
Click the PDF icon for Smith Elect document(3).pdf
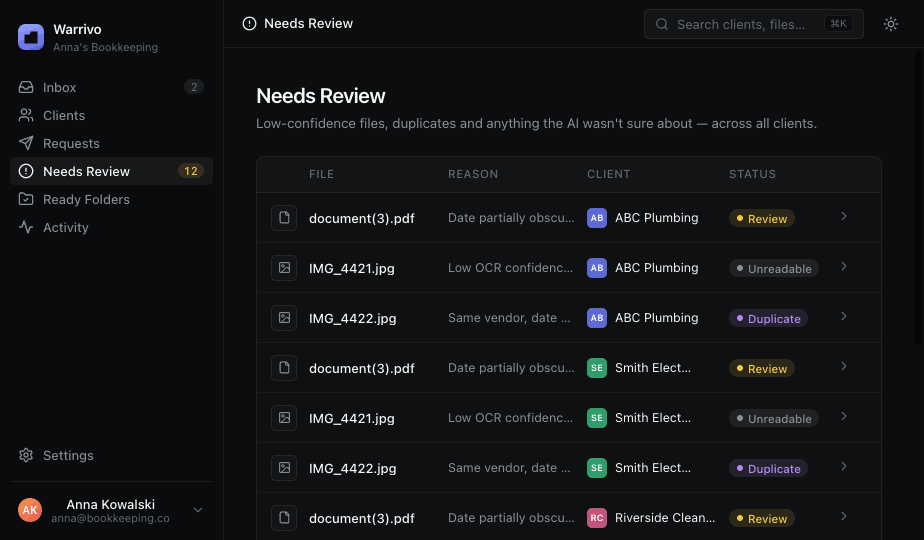pos(284,368)
